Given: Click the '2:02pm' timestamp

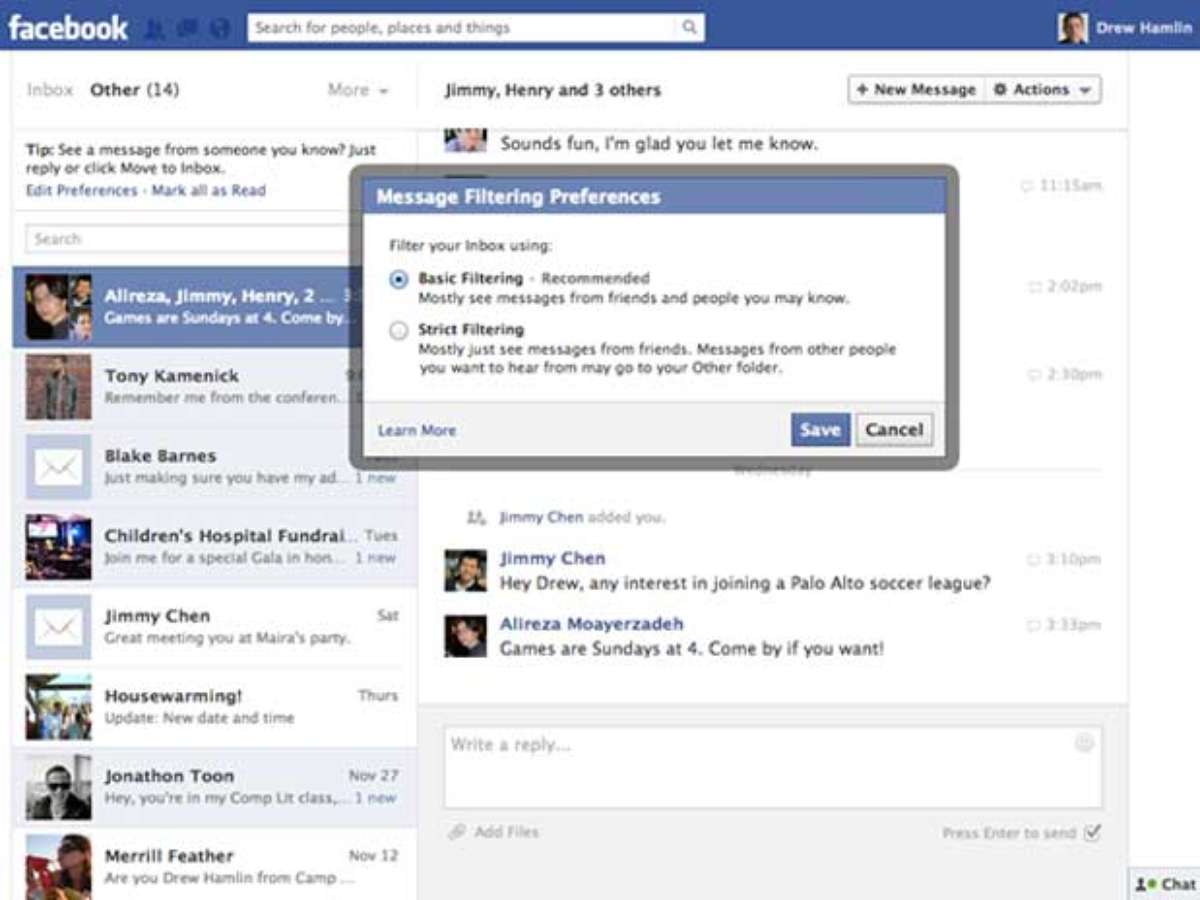Looking at the screenshot, I should tap(1074, 287).
